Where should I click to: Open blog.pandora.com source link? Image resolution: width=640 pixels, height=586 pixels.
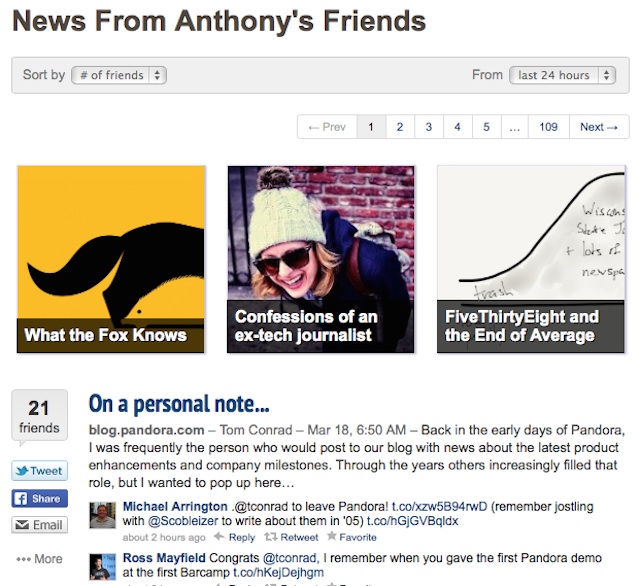point(147,430)
